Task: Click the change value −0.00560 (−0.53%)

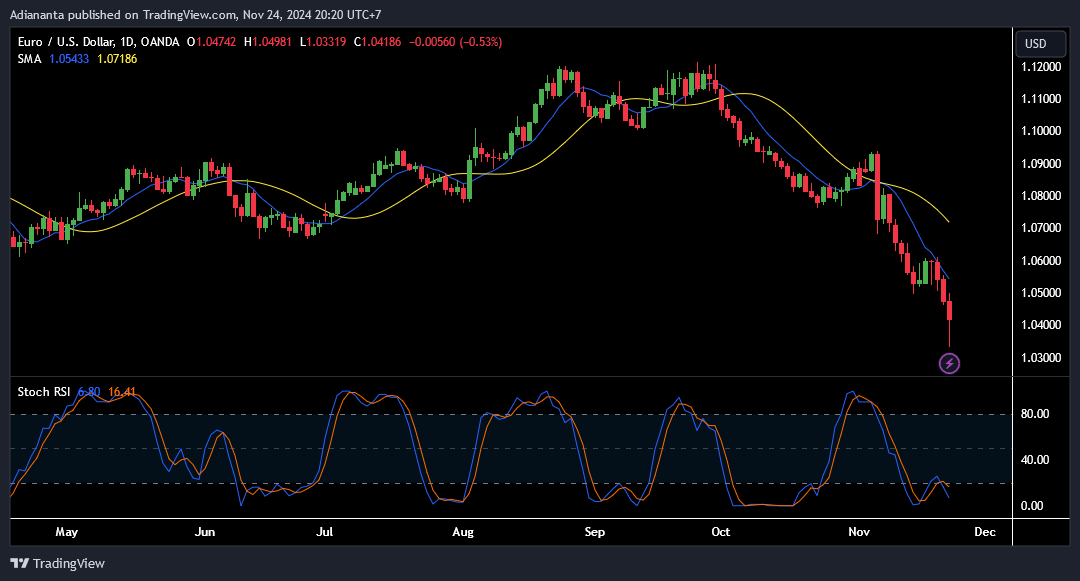Action: pos(455,42)
